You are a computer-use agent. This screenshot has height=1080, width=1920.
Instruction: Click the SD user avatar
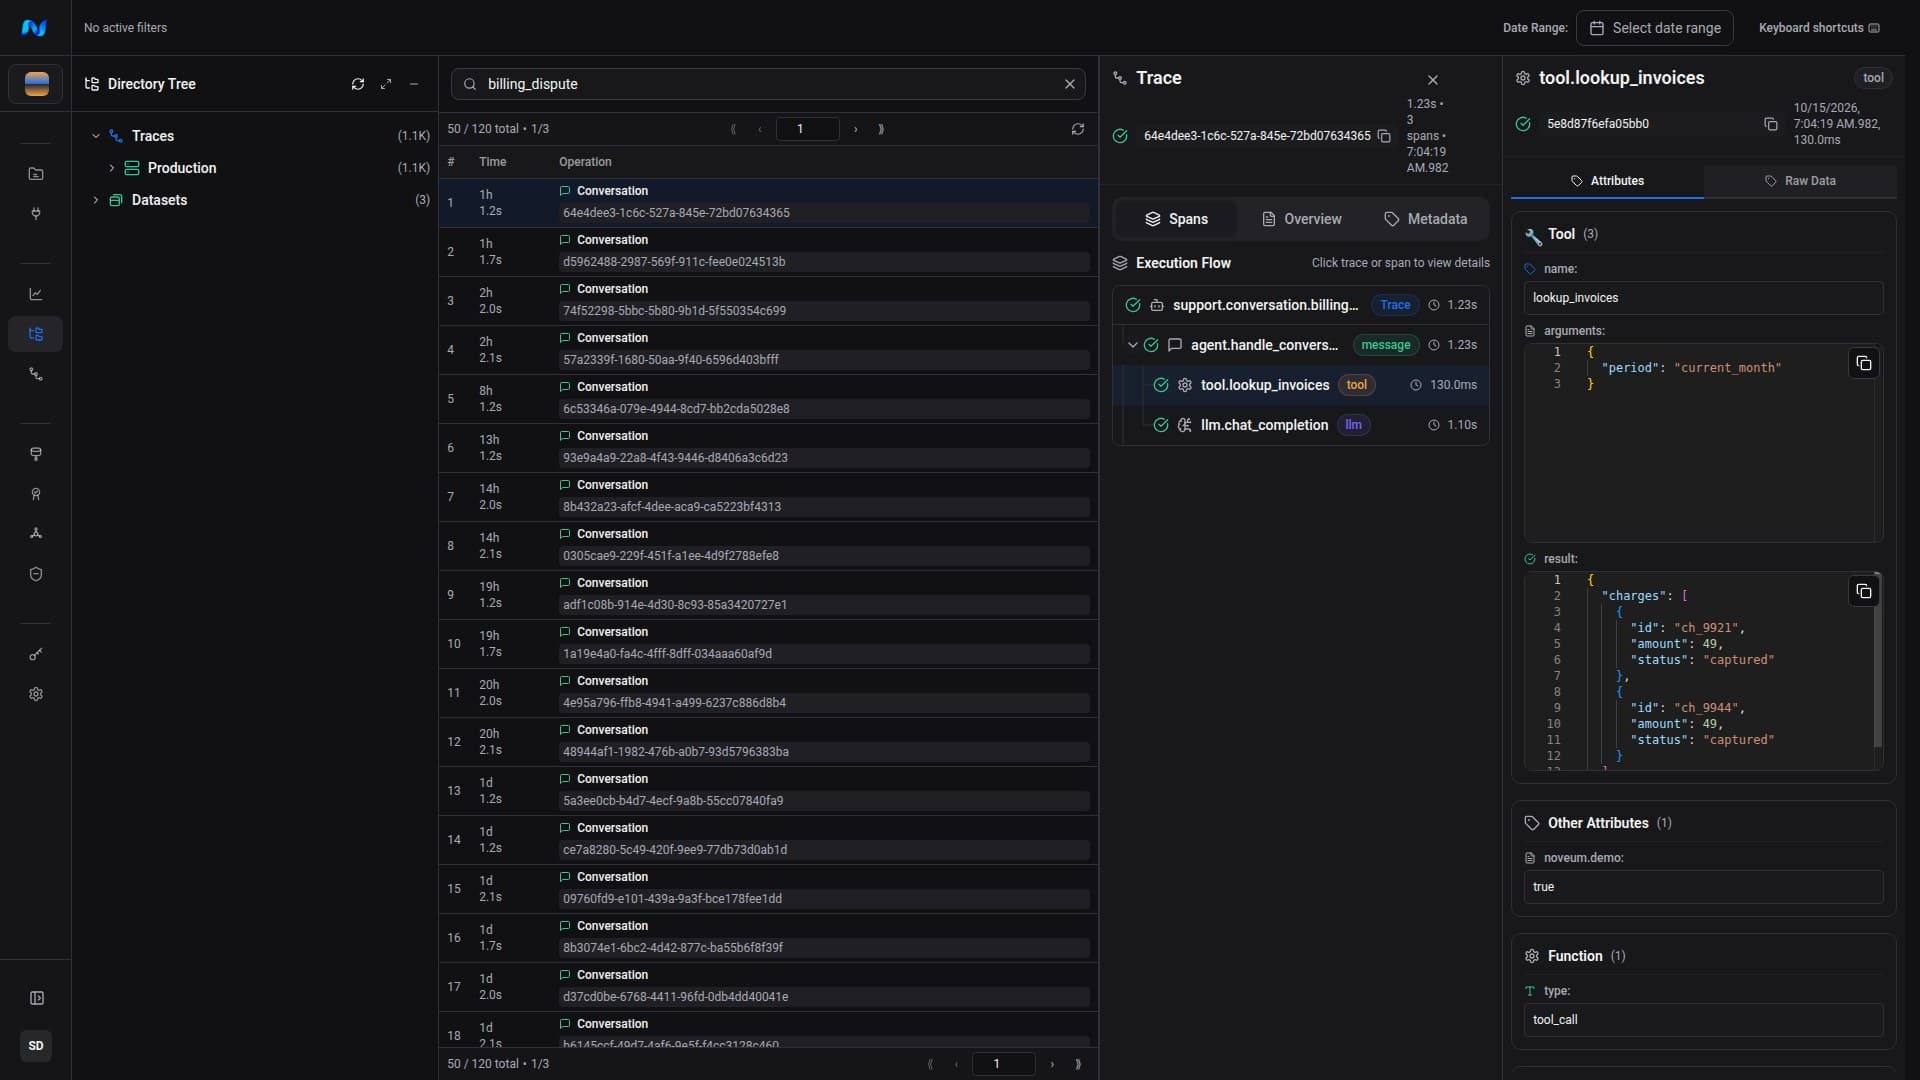36,1046
